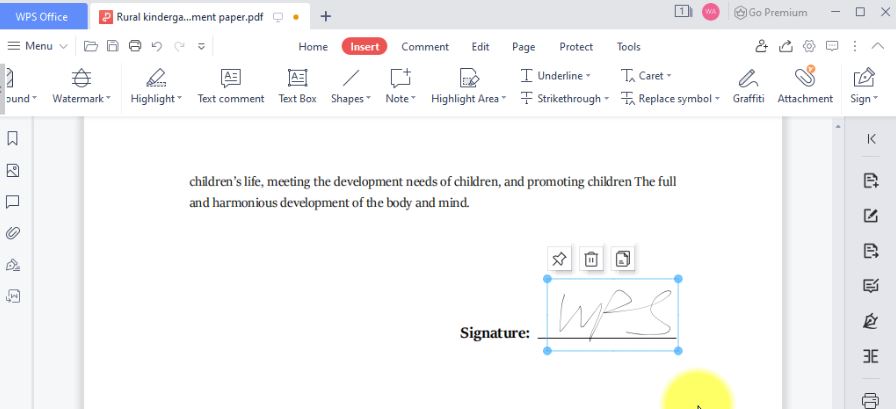Open the Signature sidebar panel

[x=13, y=264]
